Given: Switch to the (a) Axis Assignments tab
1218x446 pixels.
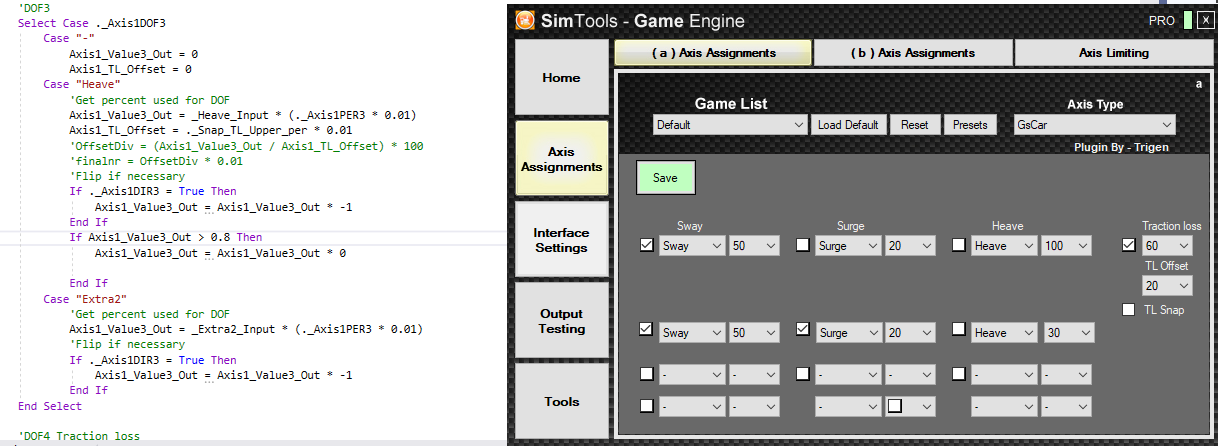Looking at the screenshot, I should [x=713, y=53].
